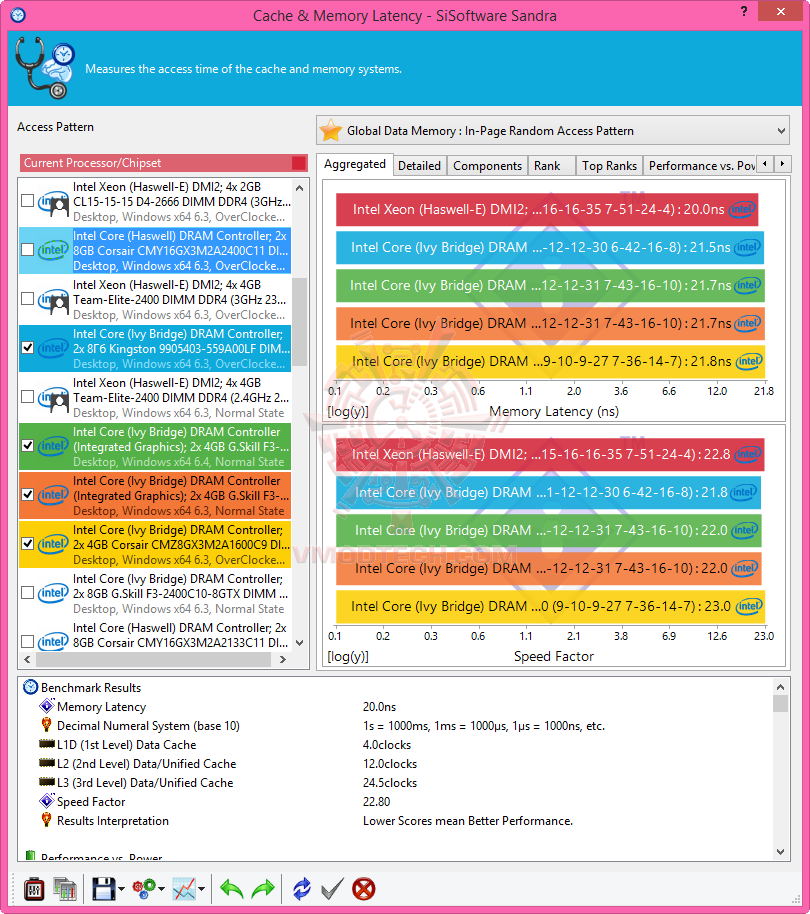Click the stethoscope brain module icon
Viewport: 810px width, 914px height.
click(x=45, y=67)
